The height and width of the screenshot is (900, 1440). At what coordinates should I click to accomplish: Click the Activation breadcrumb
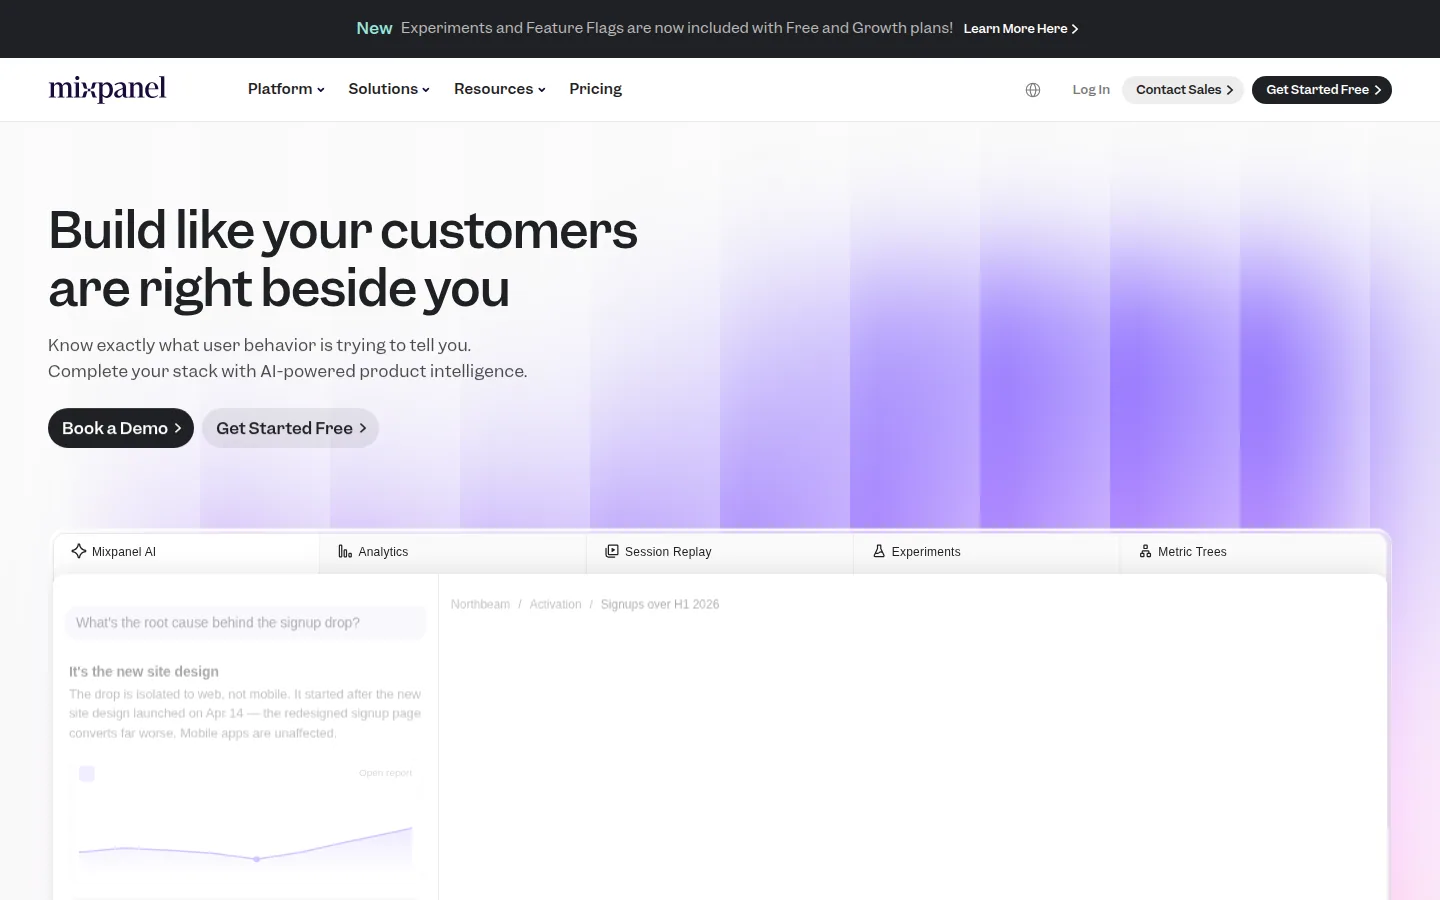coord(555,605)
